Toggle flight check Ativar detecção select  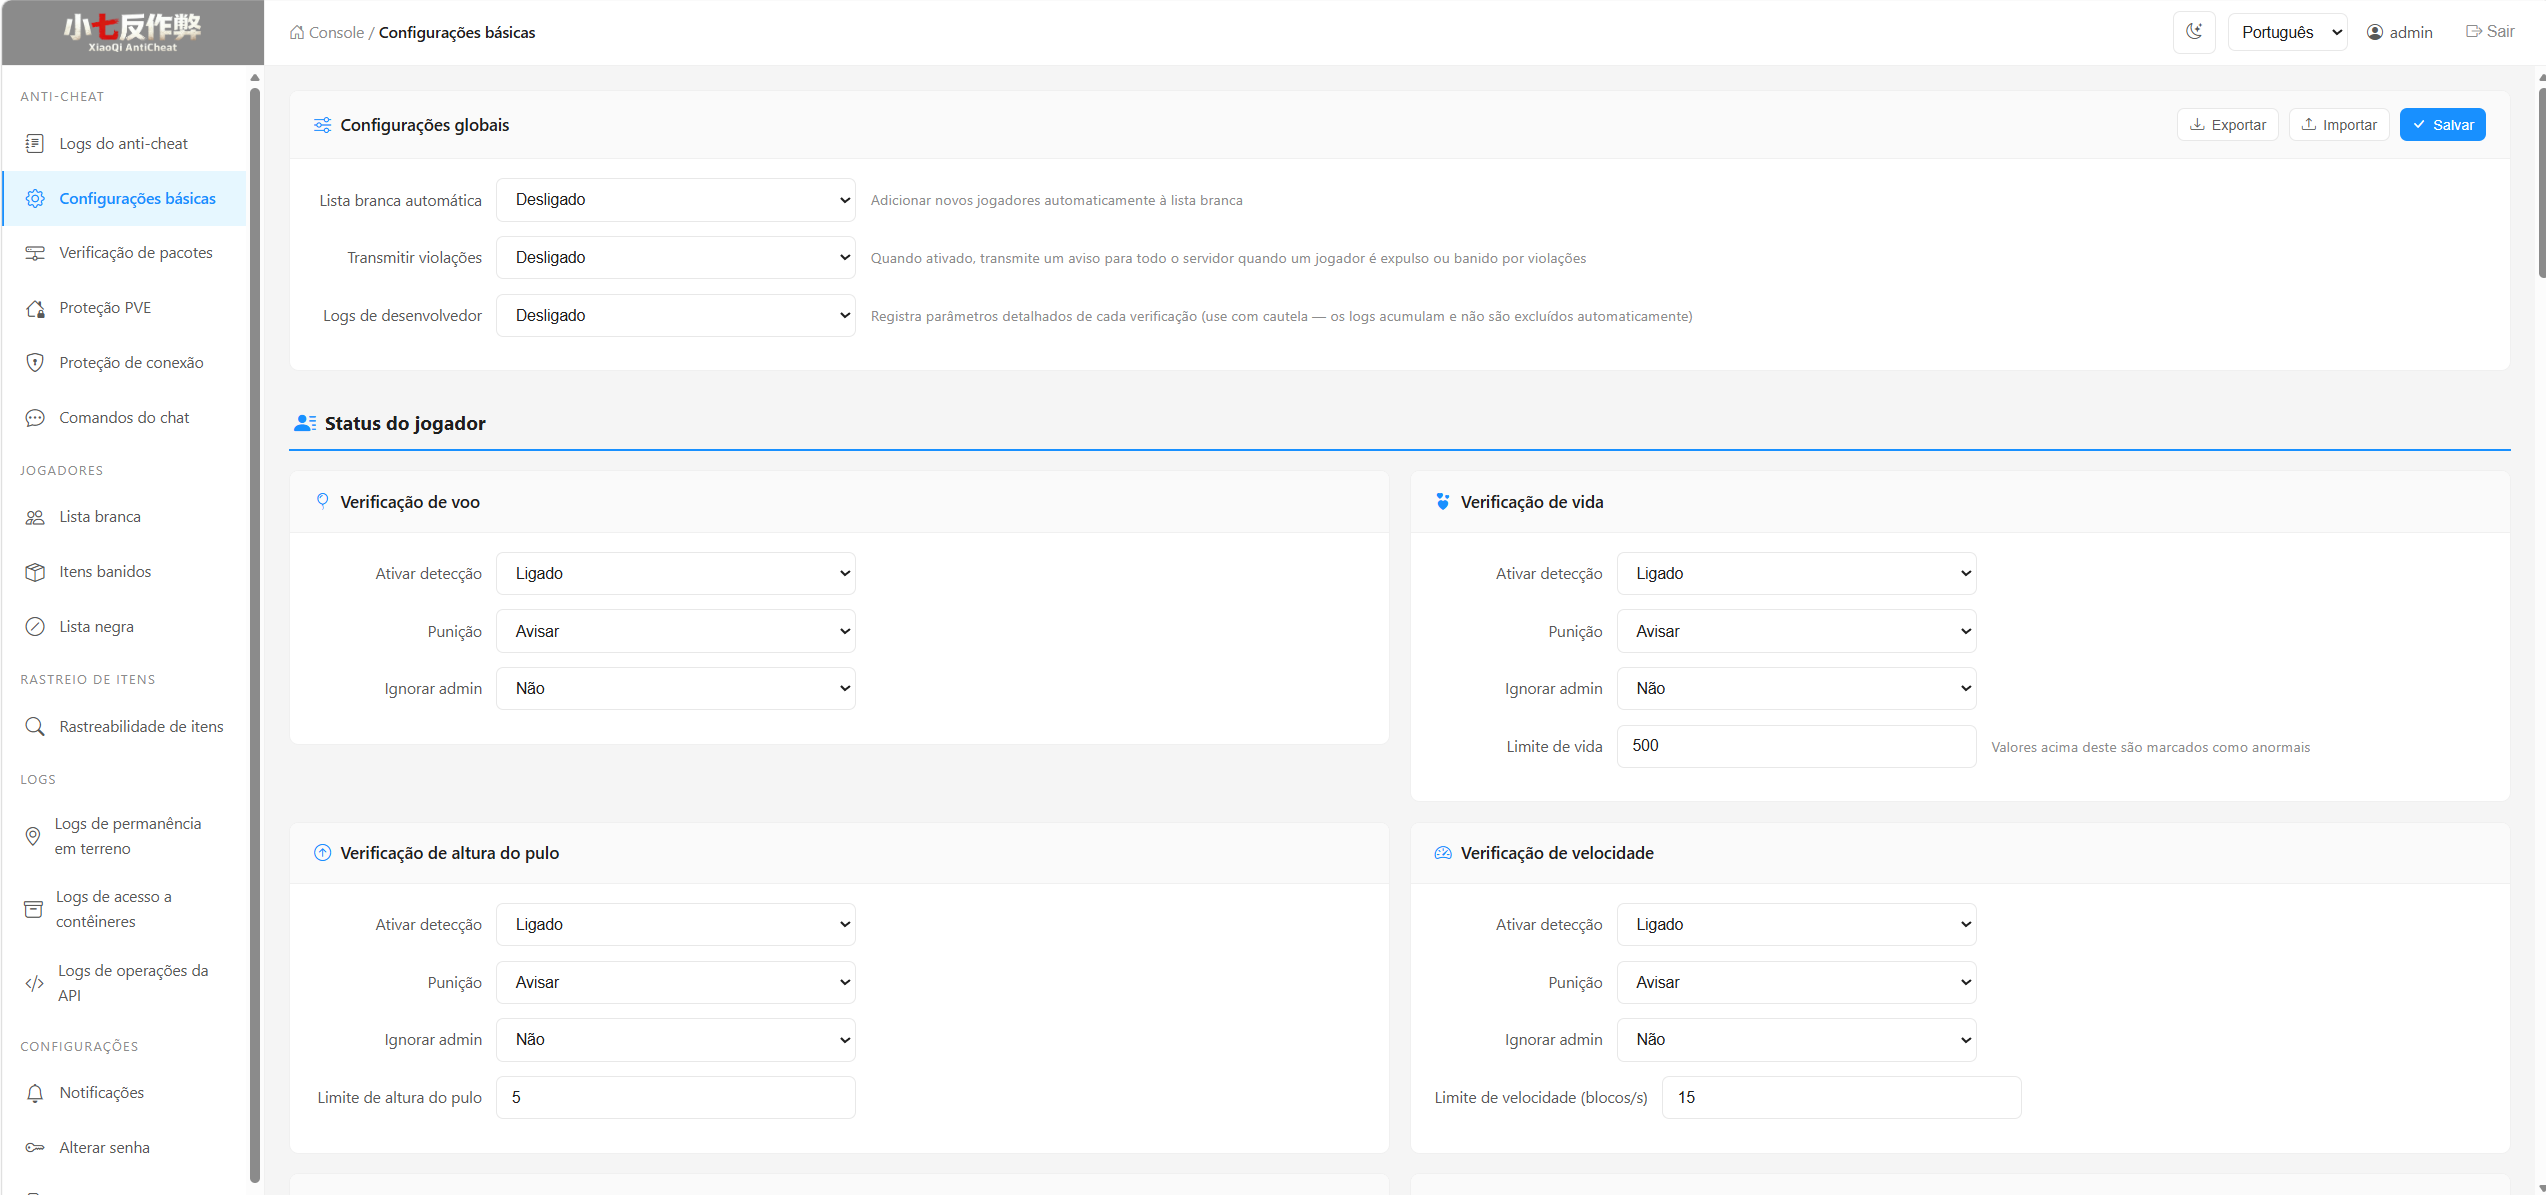coord(676,574)
